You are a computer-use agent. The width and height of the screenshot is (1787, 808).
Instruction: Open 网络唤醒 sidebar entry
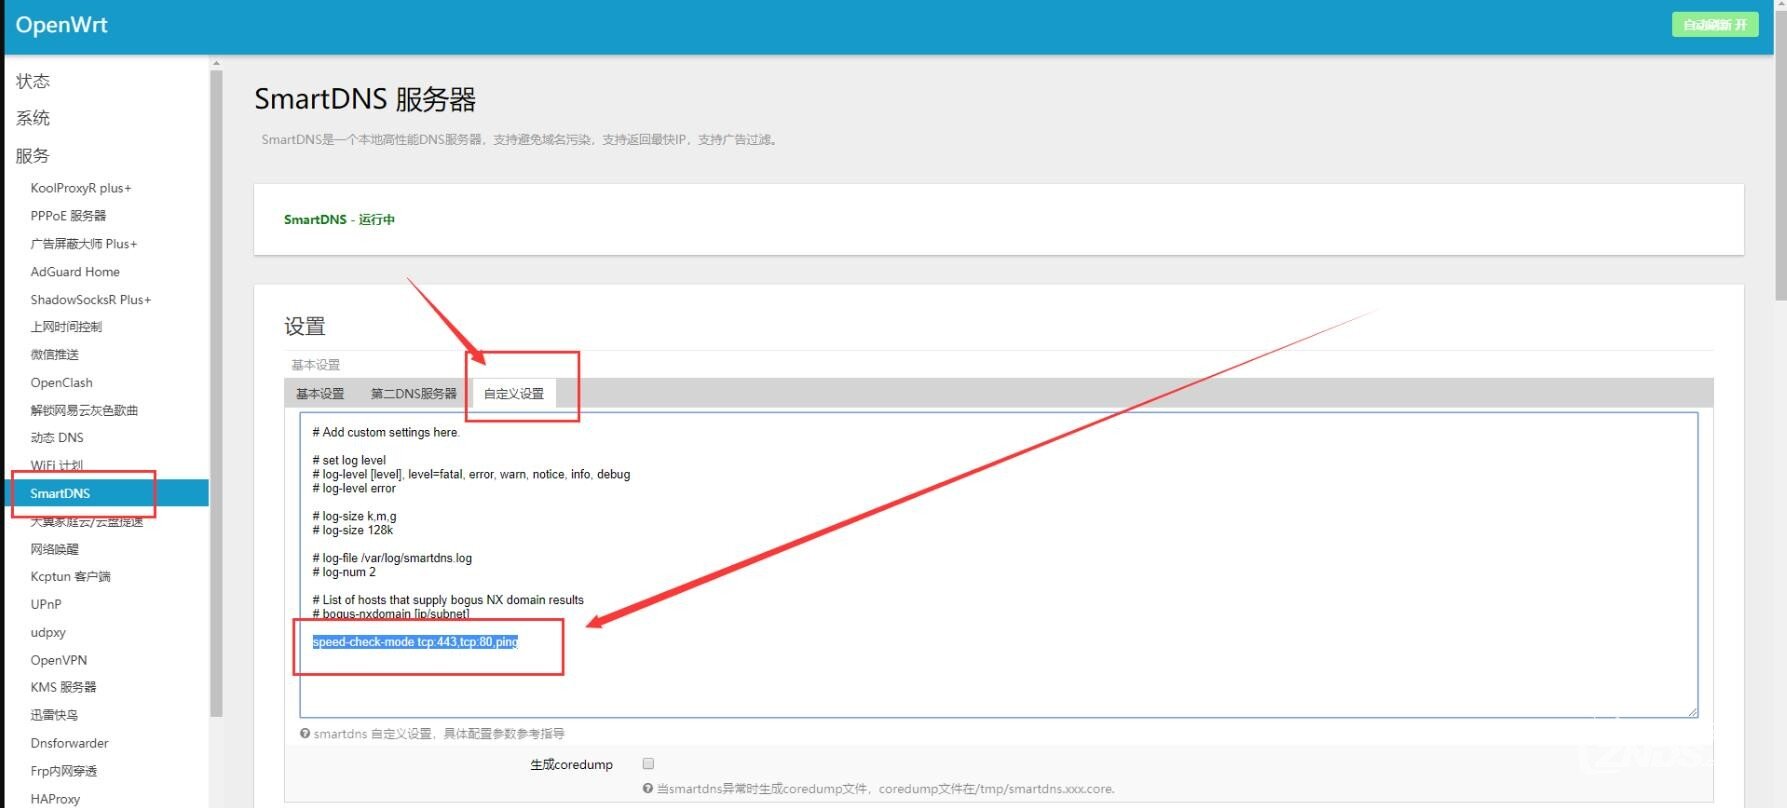[54, 549]
